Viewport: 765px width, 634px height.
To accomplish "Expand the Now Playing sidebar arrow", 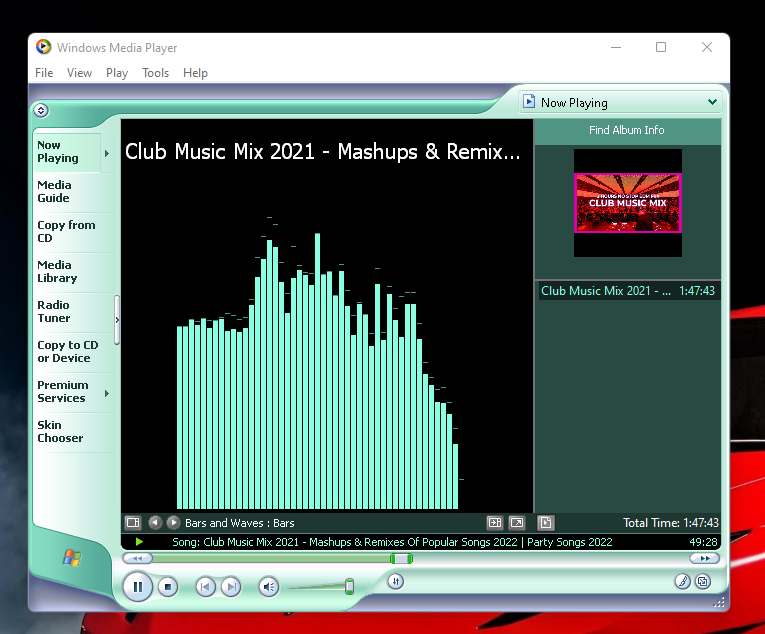I will [107, 153].
